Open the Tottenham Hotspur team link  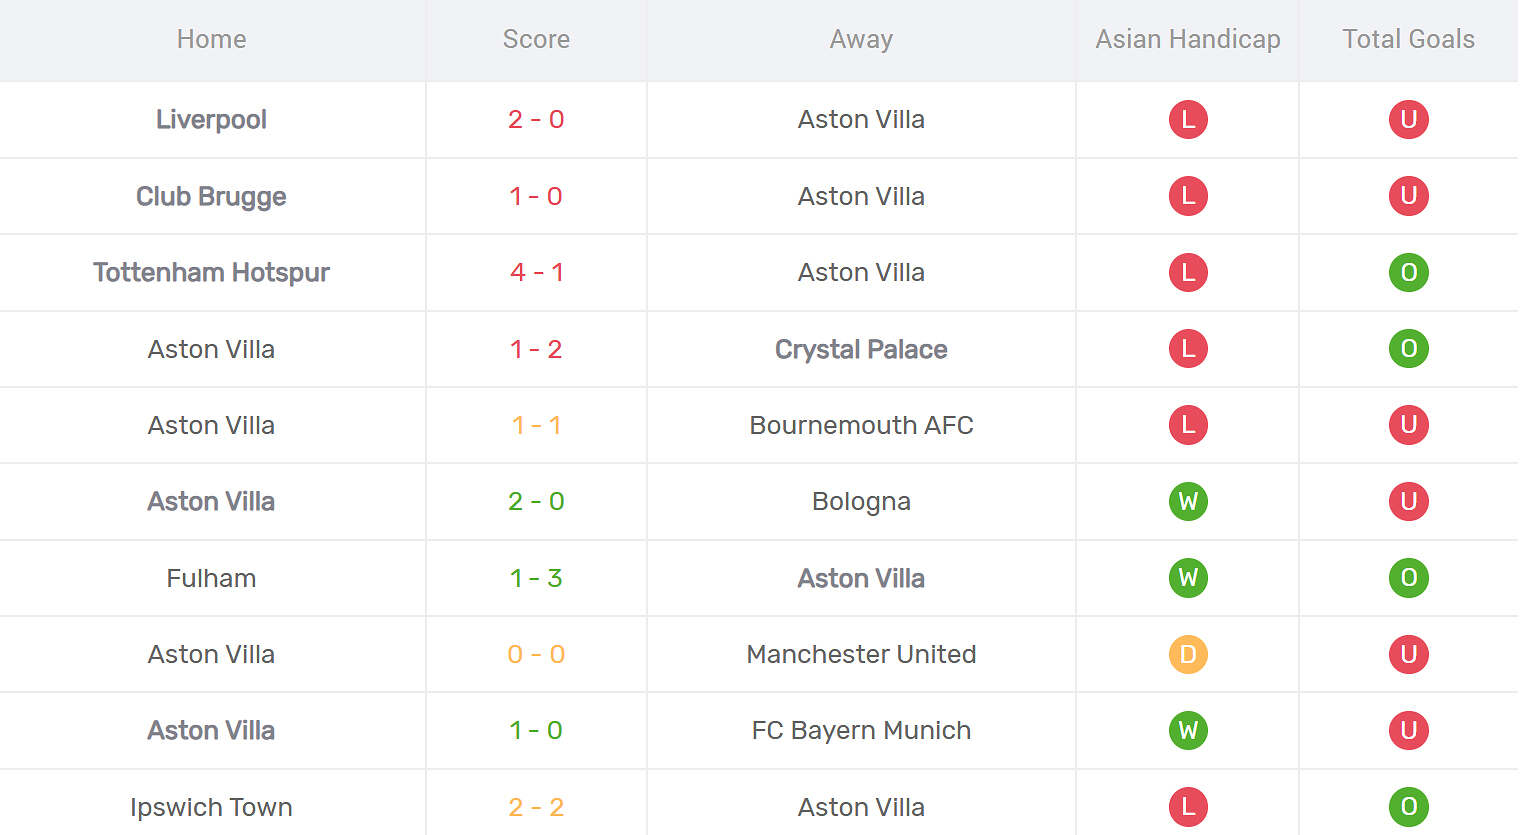pos(211,272)
